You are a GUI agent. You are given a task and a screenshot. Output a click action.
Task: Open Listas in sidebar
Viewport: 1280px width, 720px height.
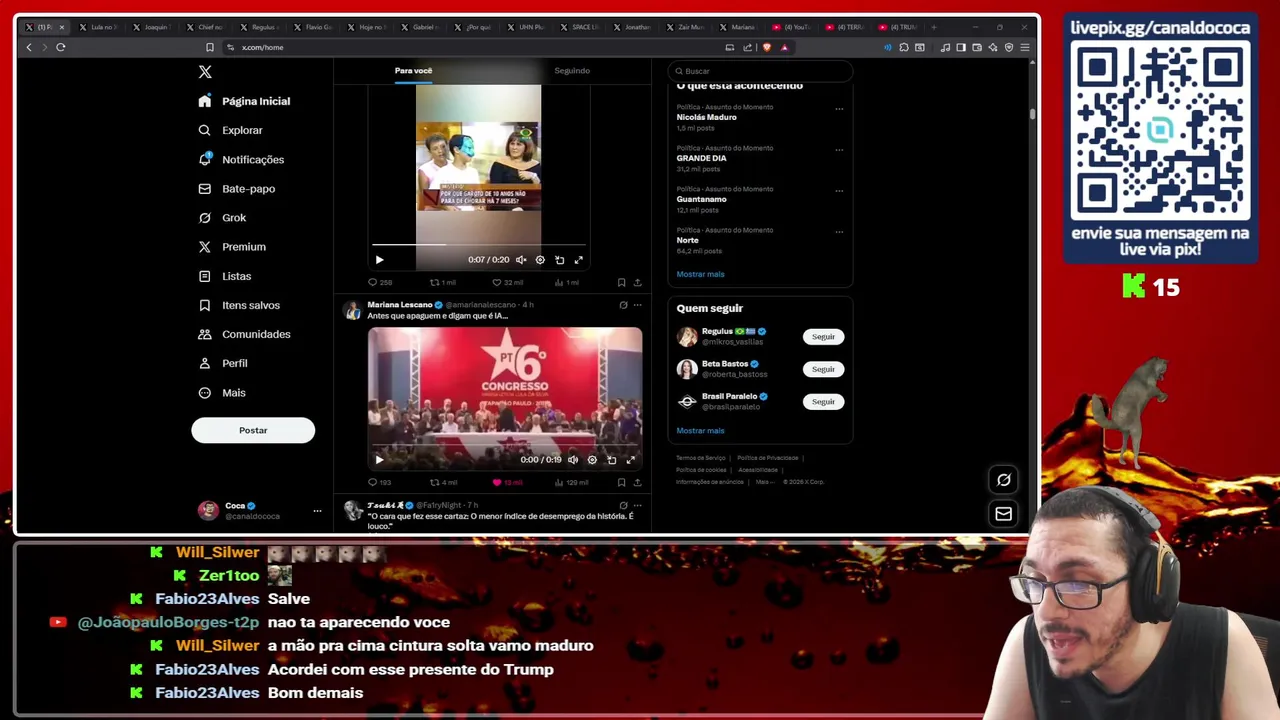[x=225, y=276]
